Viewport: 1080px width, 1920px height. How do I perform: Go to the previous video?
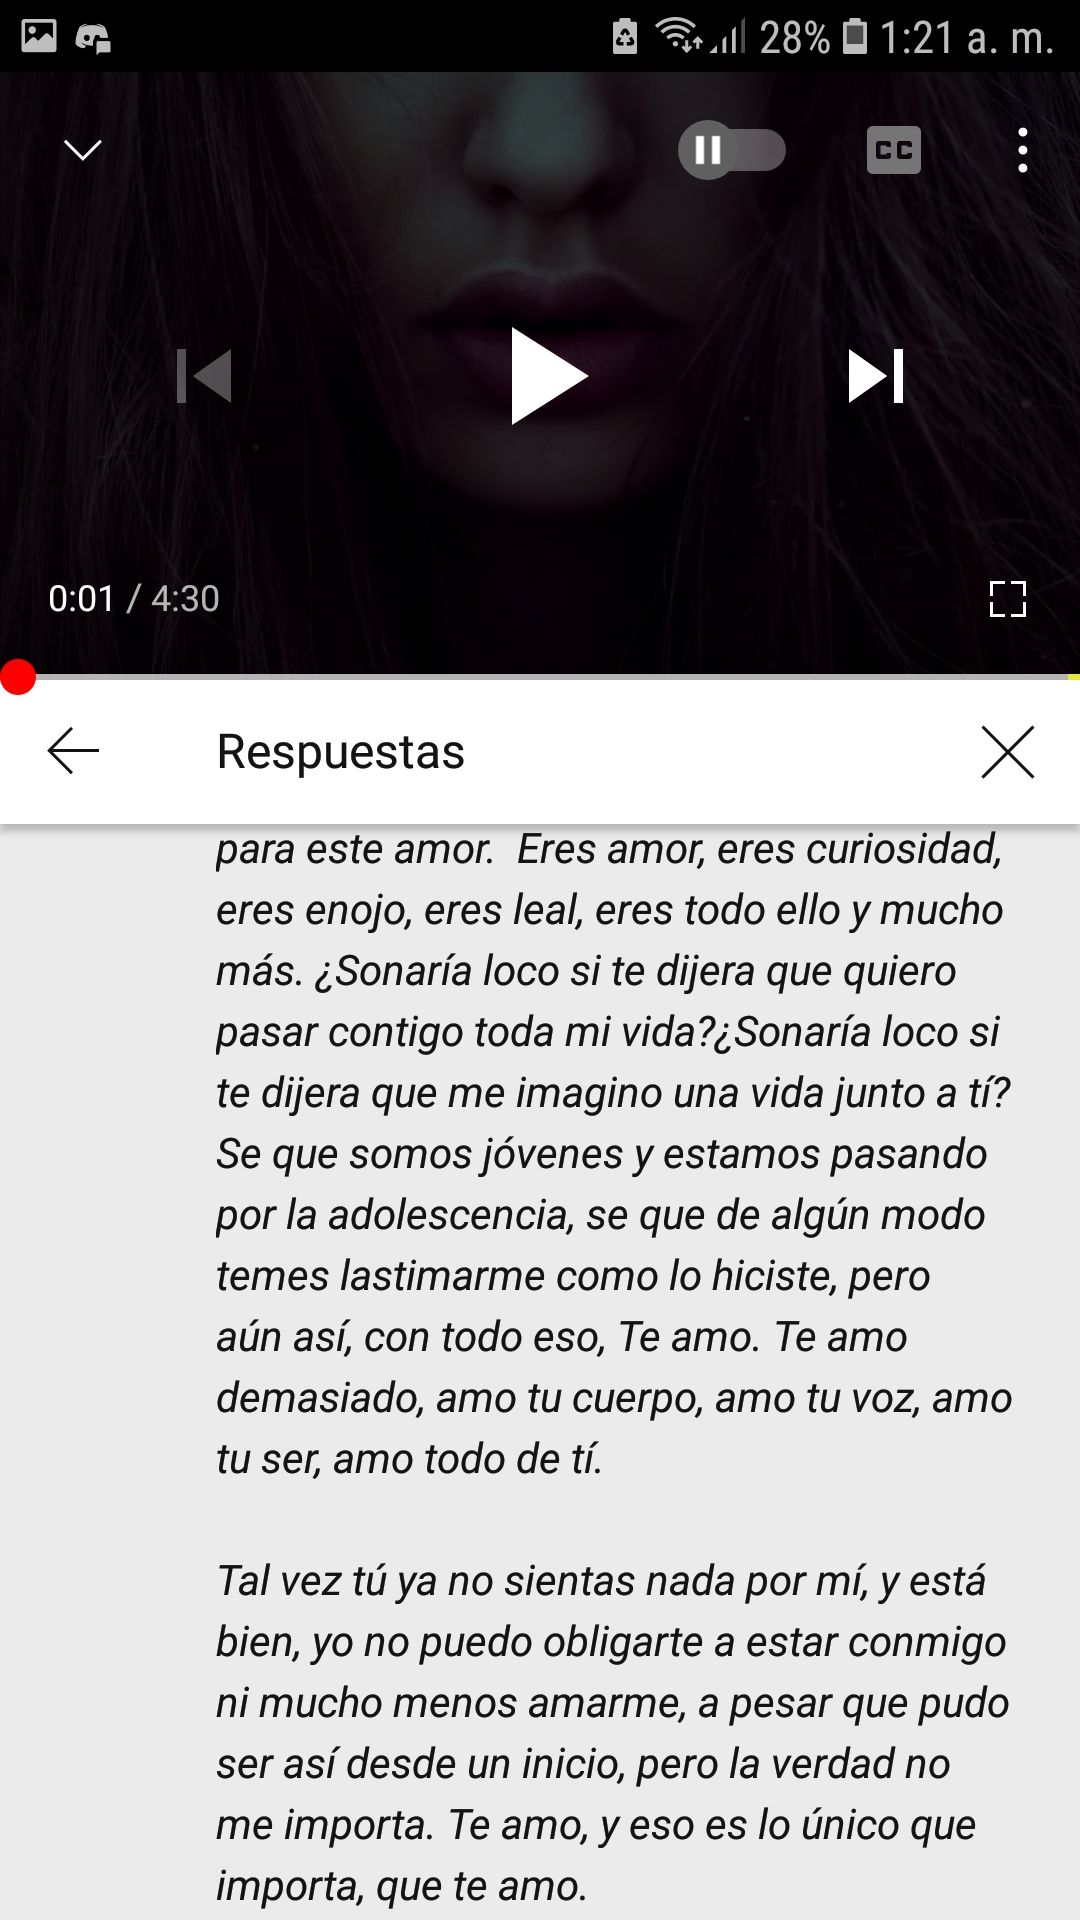204,376
